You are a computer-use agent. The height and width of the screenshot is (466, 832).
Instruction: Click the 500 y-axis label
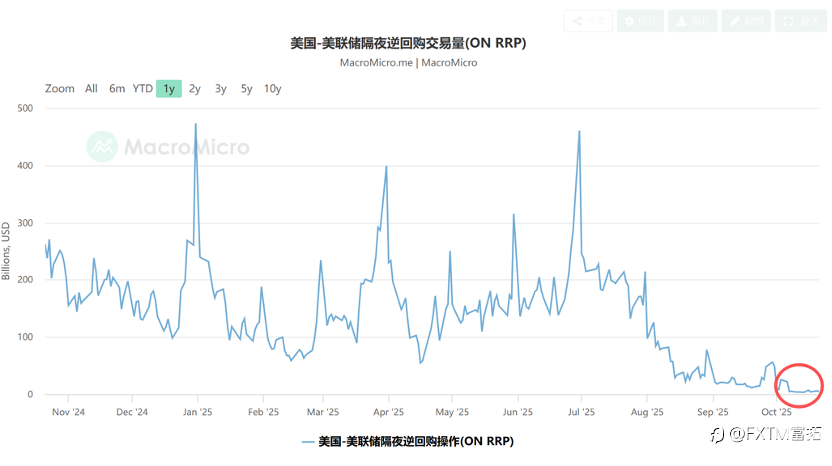(x=25, y=108)
